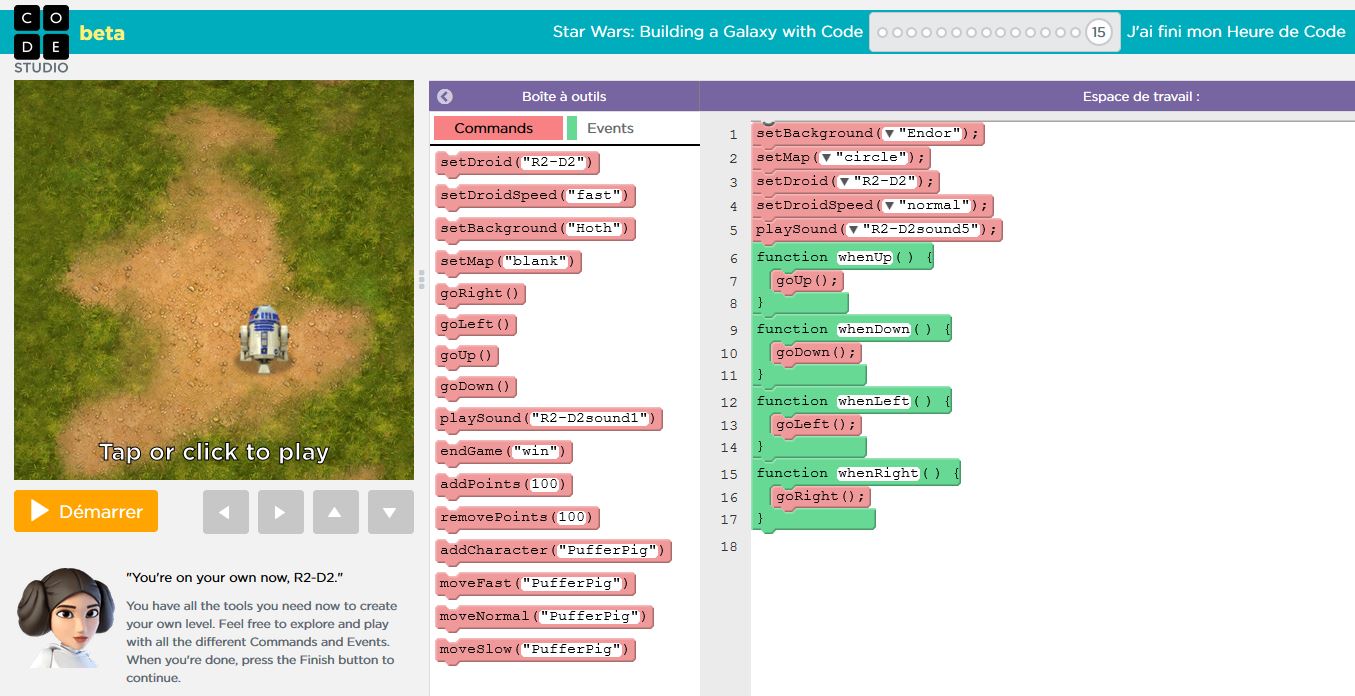Select the goLeft(); block on line 13
Viewport: 1355px width, 696px height.
coord(817,425)
